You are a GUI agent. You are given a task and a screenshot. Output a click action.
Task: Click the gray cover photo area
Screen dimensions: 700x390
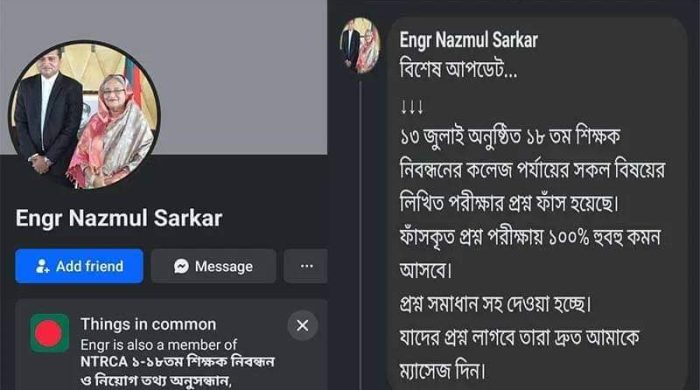click(241, 76)
